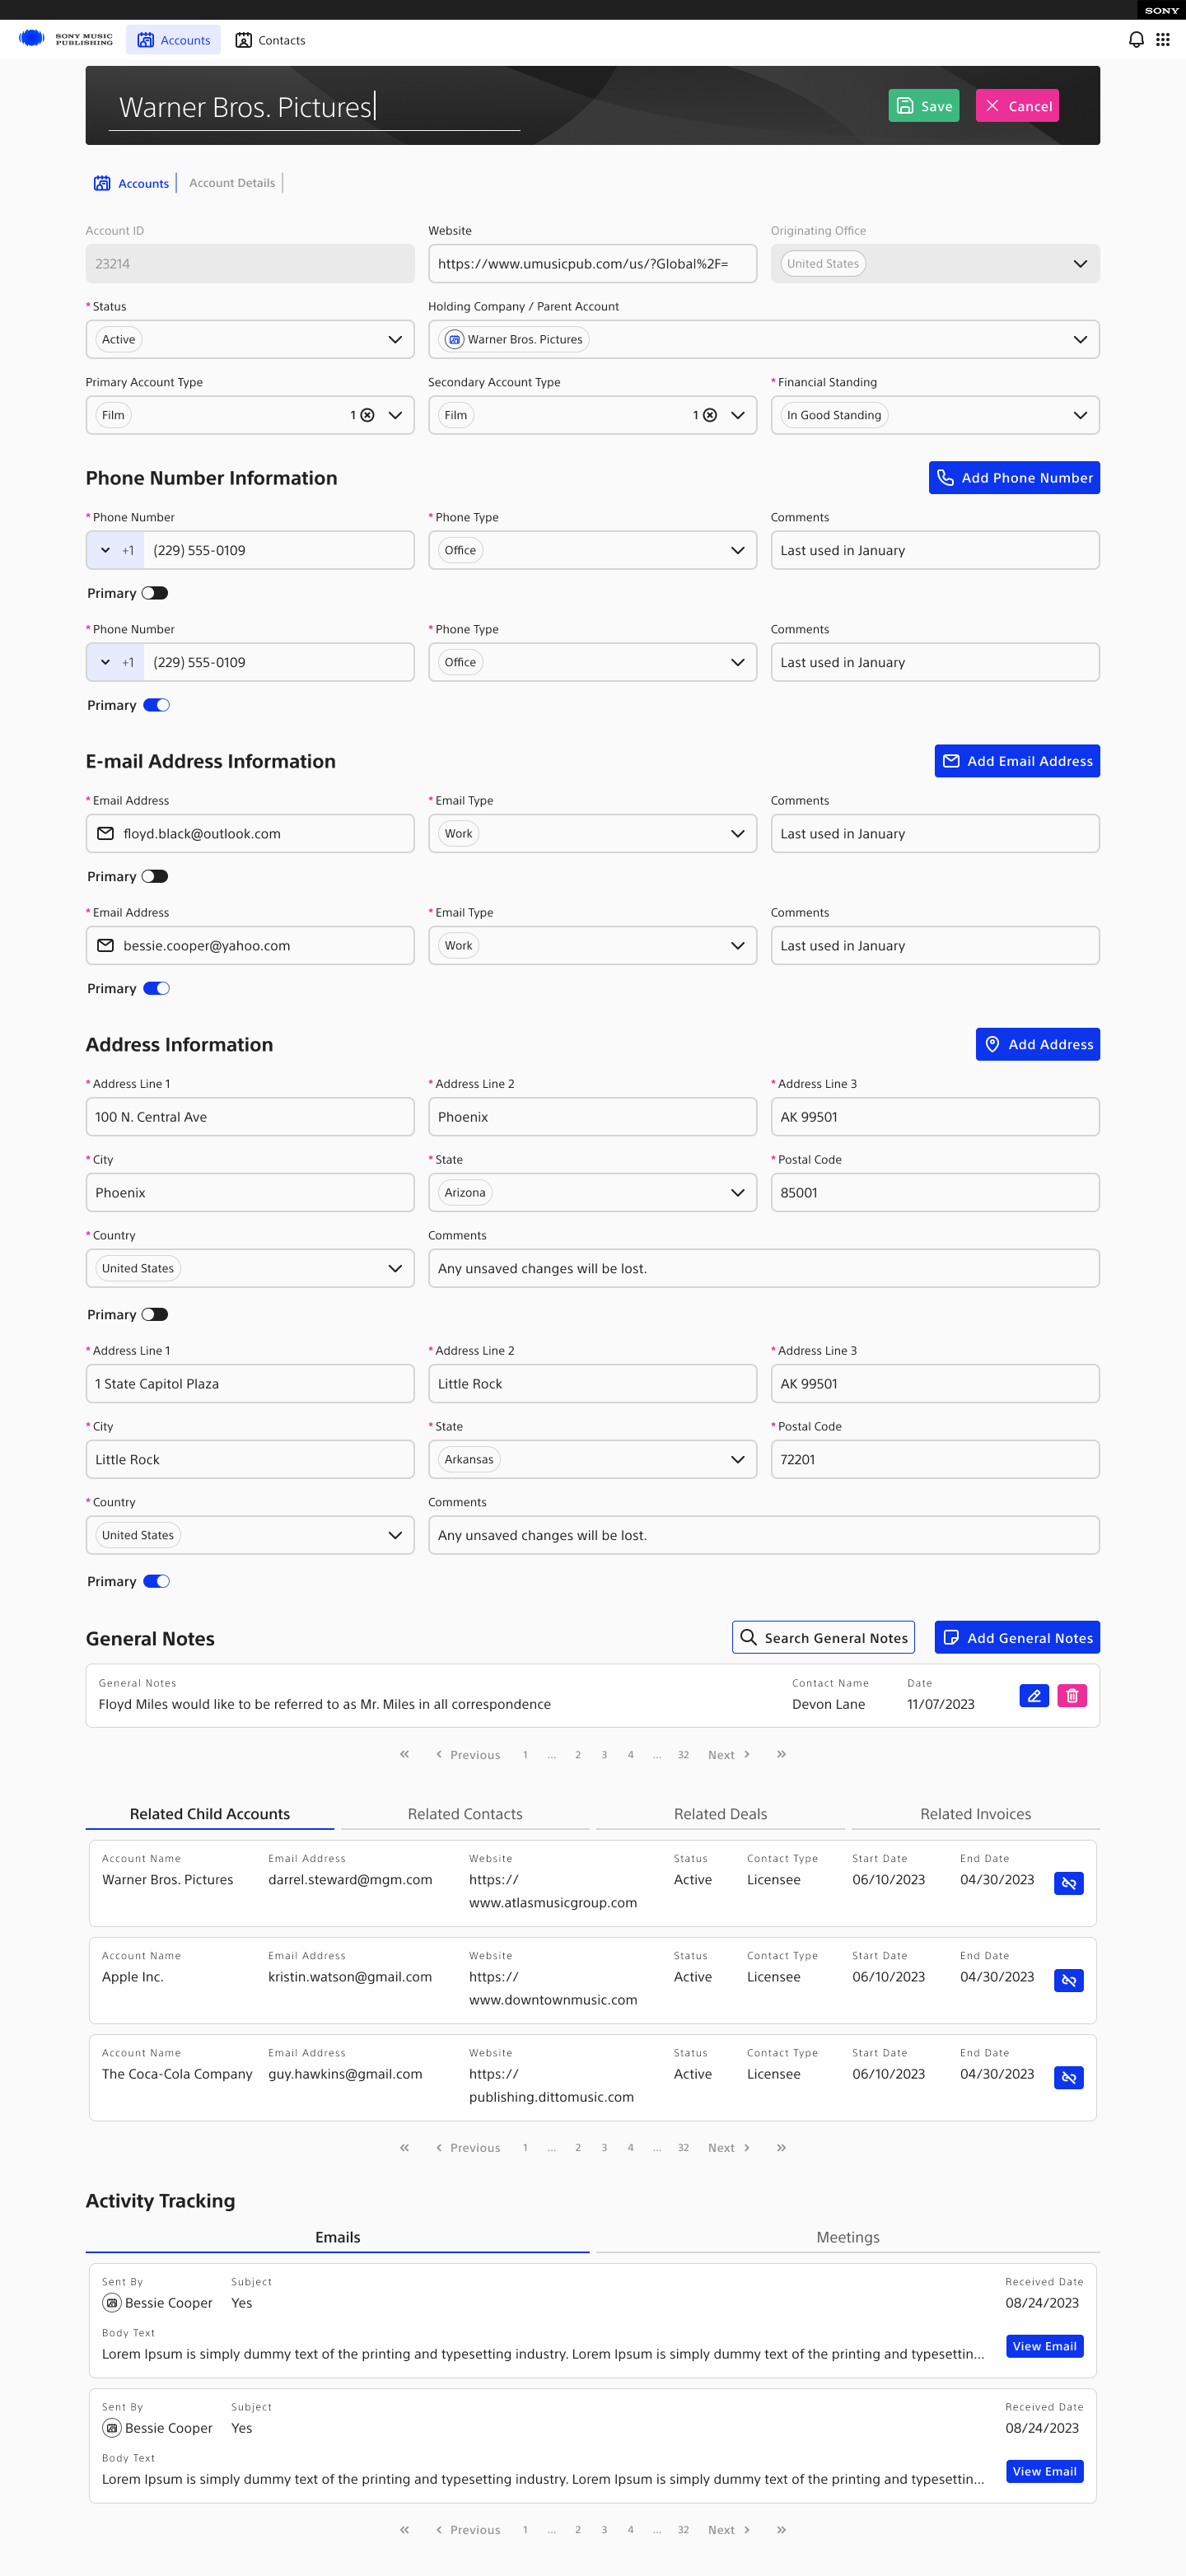Click the Account Details breadcrumb
The width and height of the screenshot is (1186, 2576).
click(x=232, y=183)
